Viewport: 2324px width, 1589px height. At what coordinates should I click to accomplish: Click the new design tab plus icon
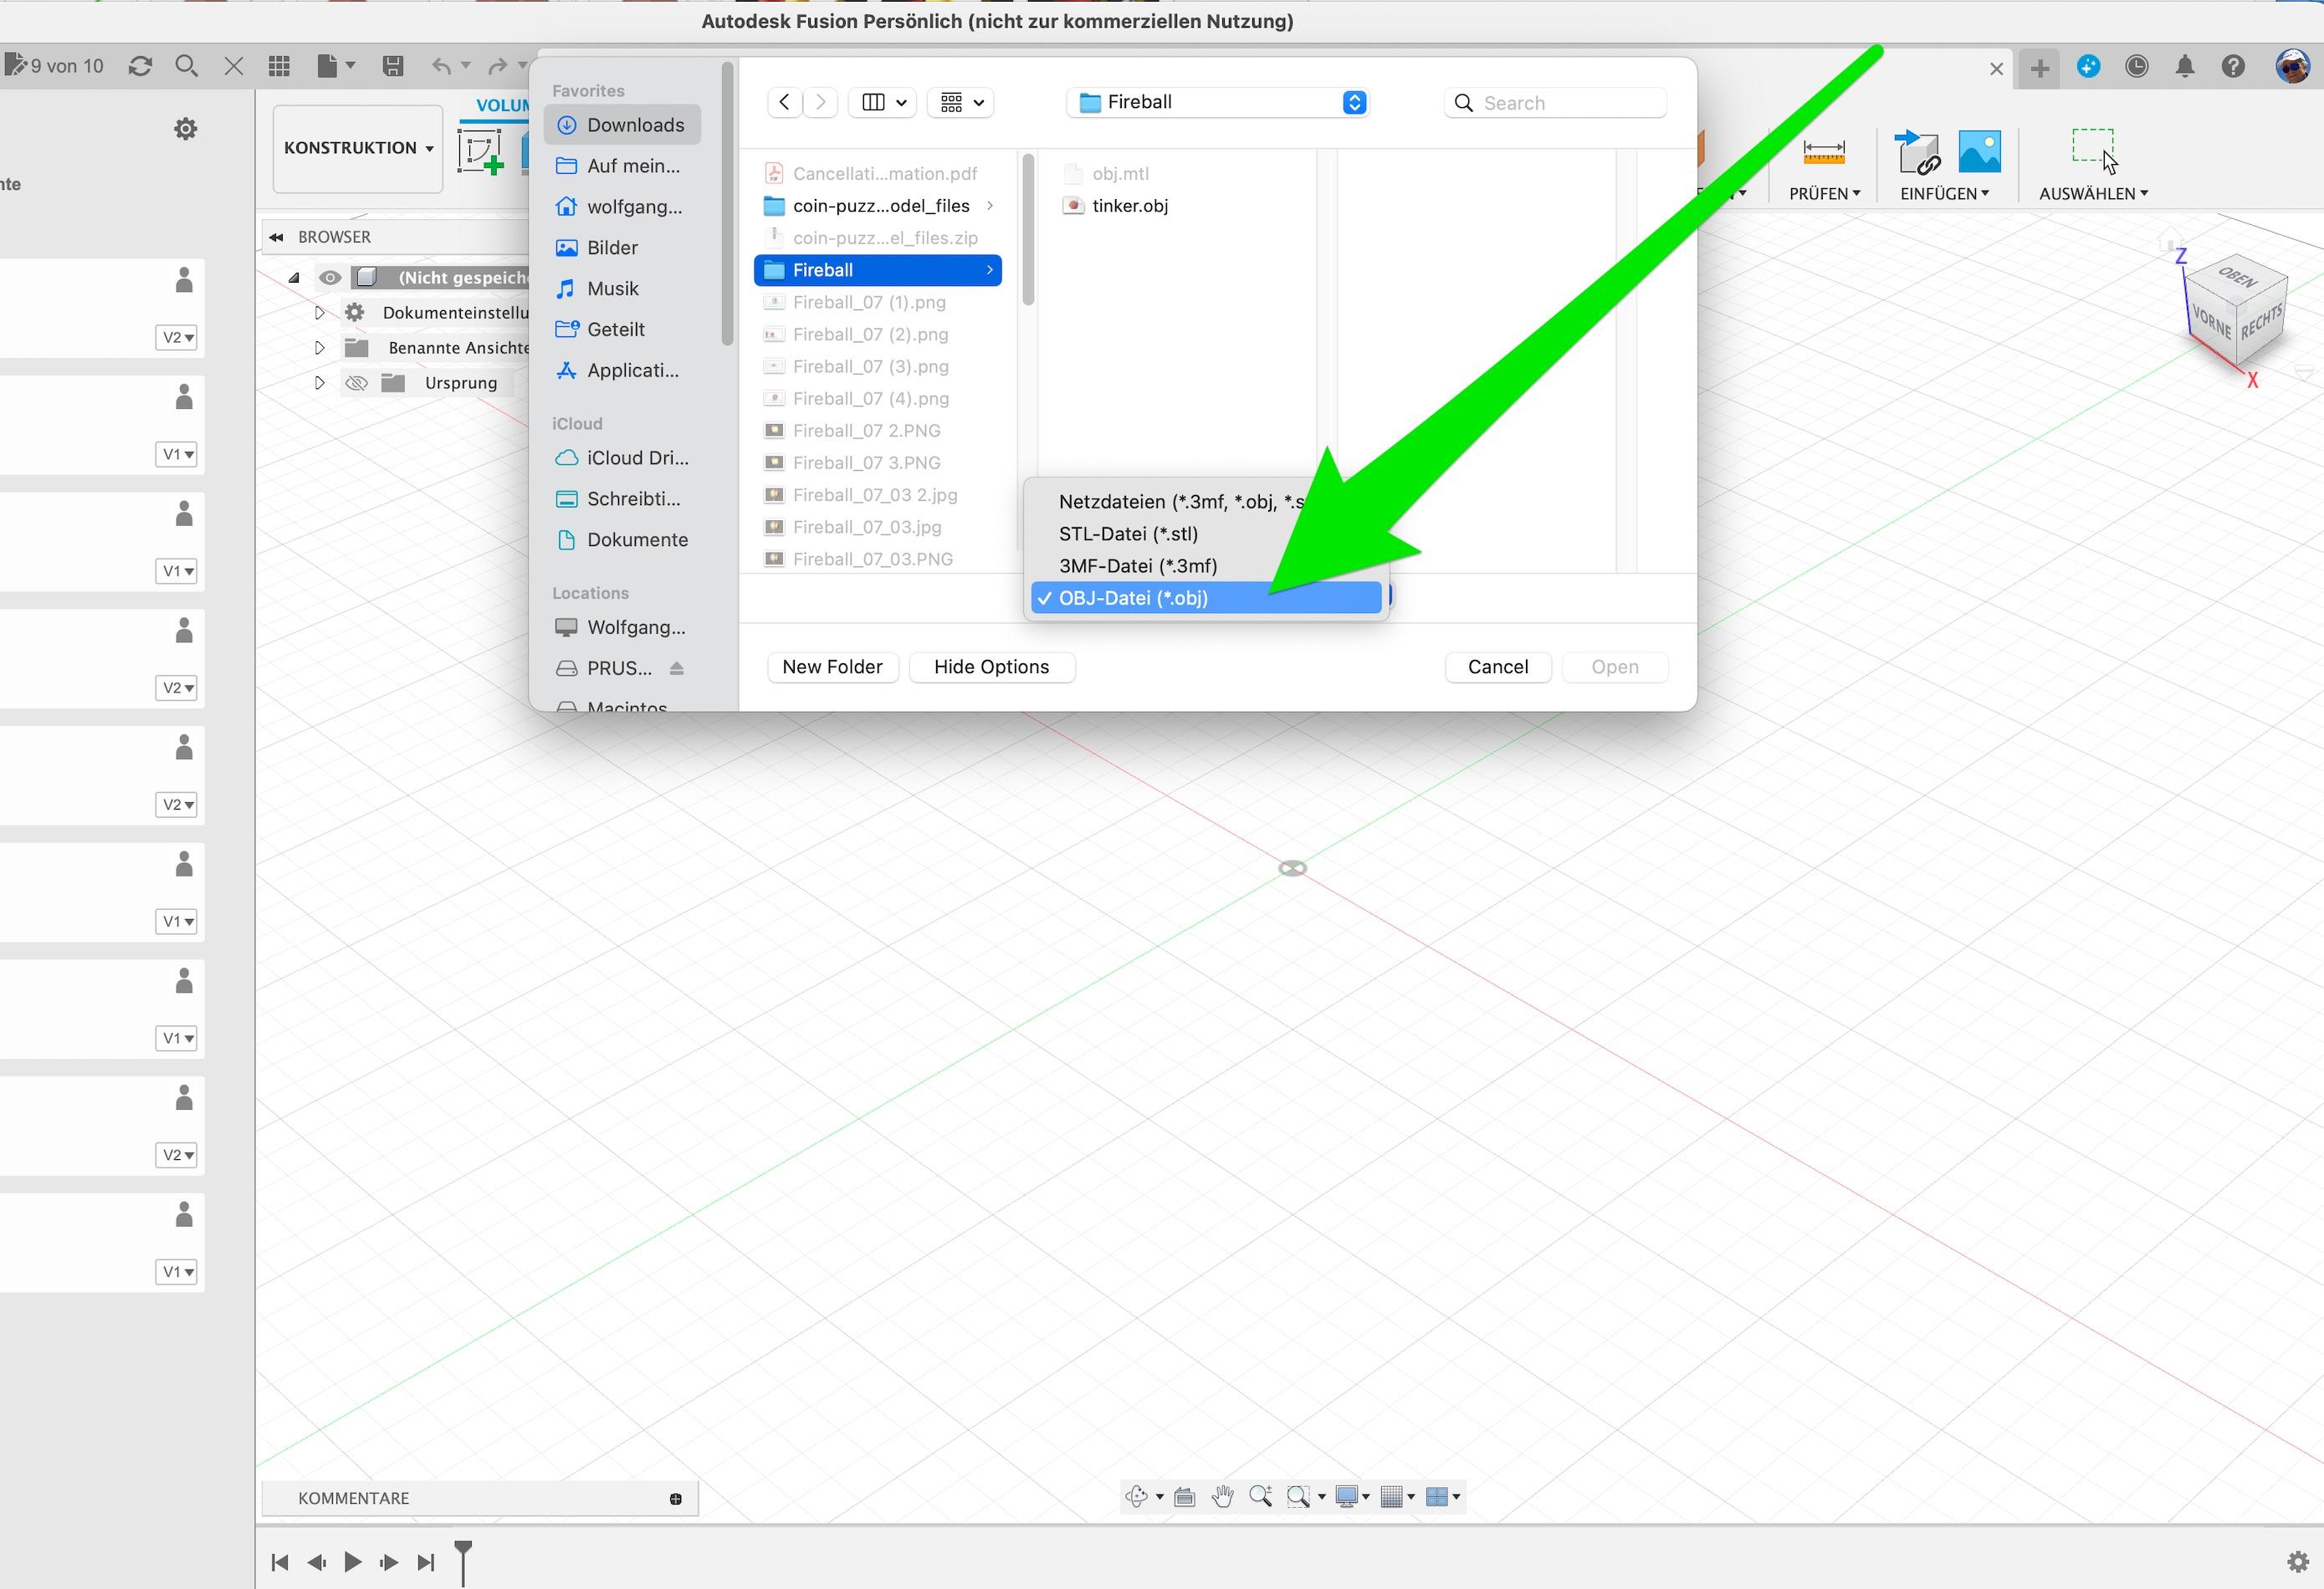[x=2040, y=68]
